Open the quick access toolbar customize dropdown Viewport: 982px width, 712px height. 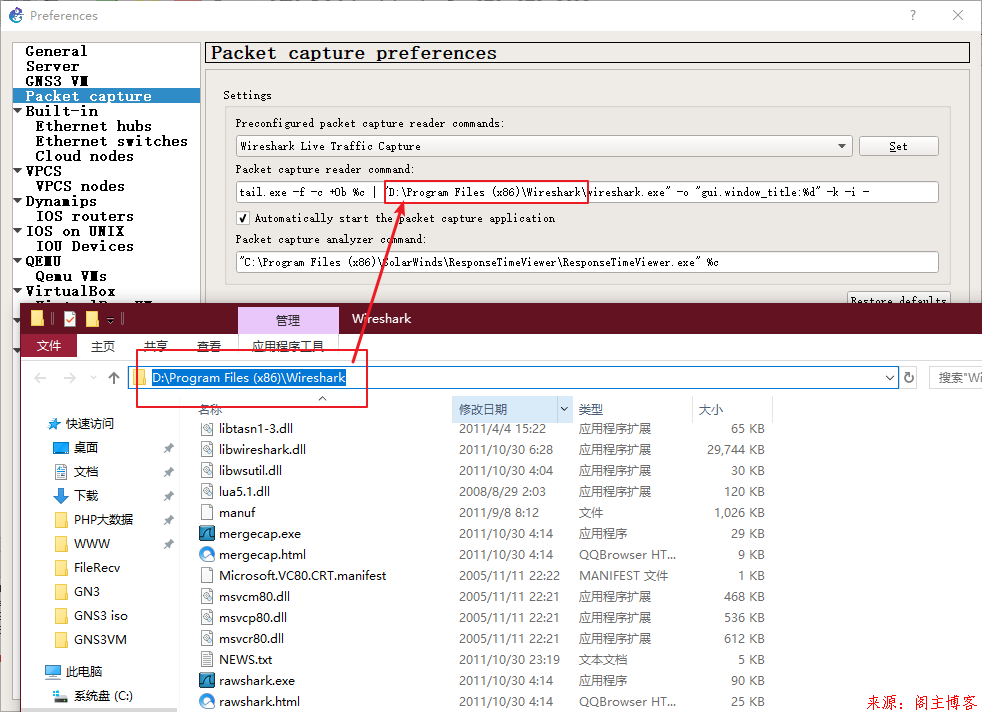click(110, 320)
